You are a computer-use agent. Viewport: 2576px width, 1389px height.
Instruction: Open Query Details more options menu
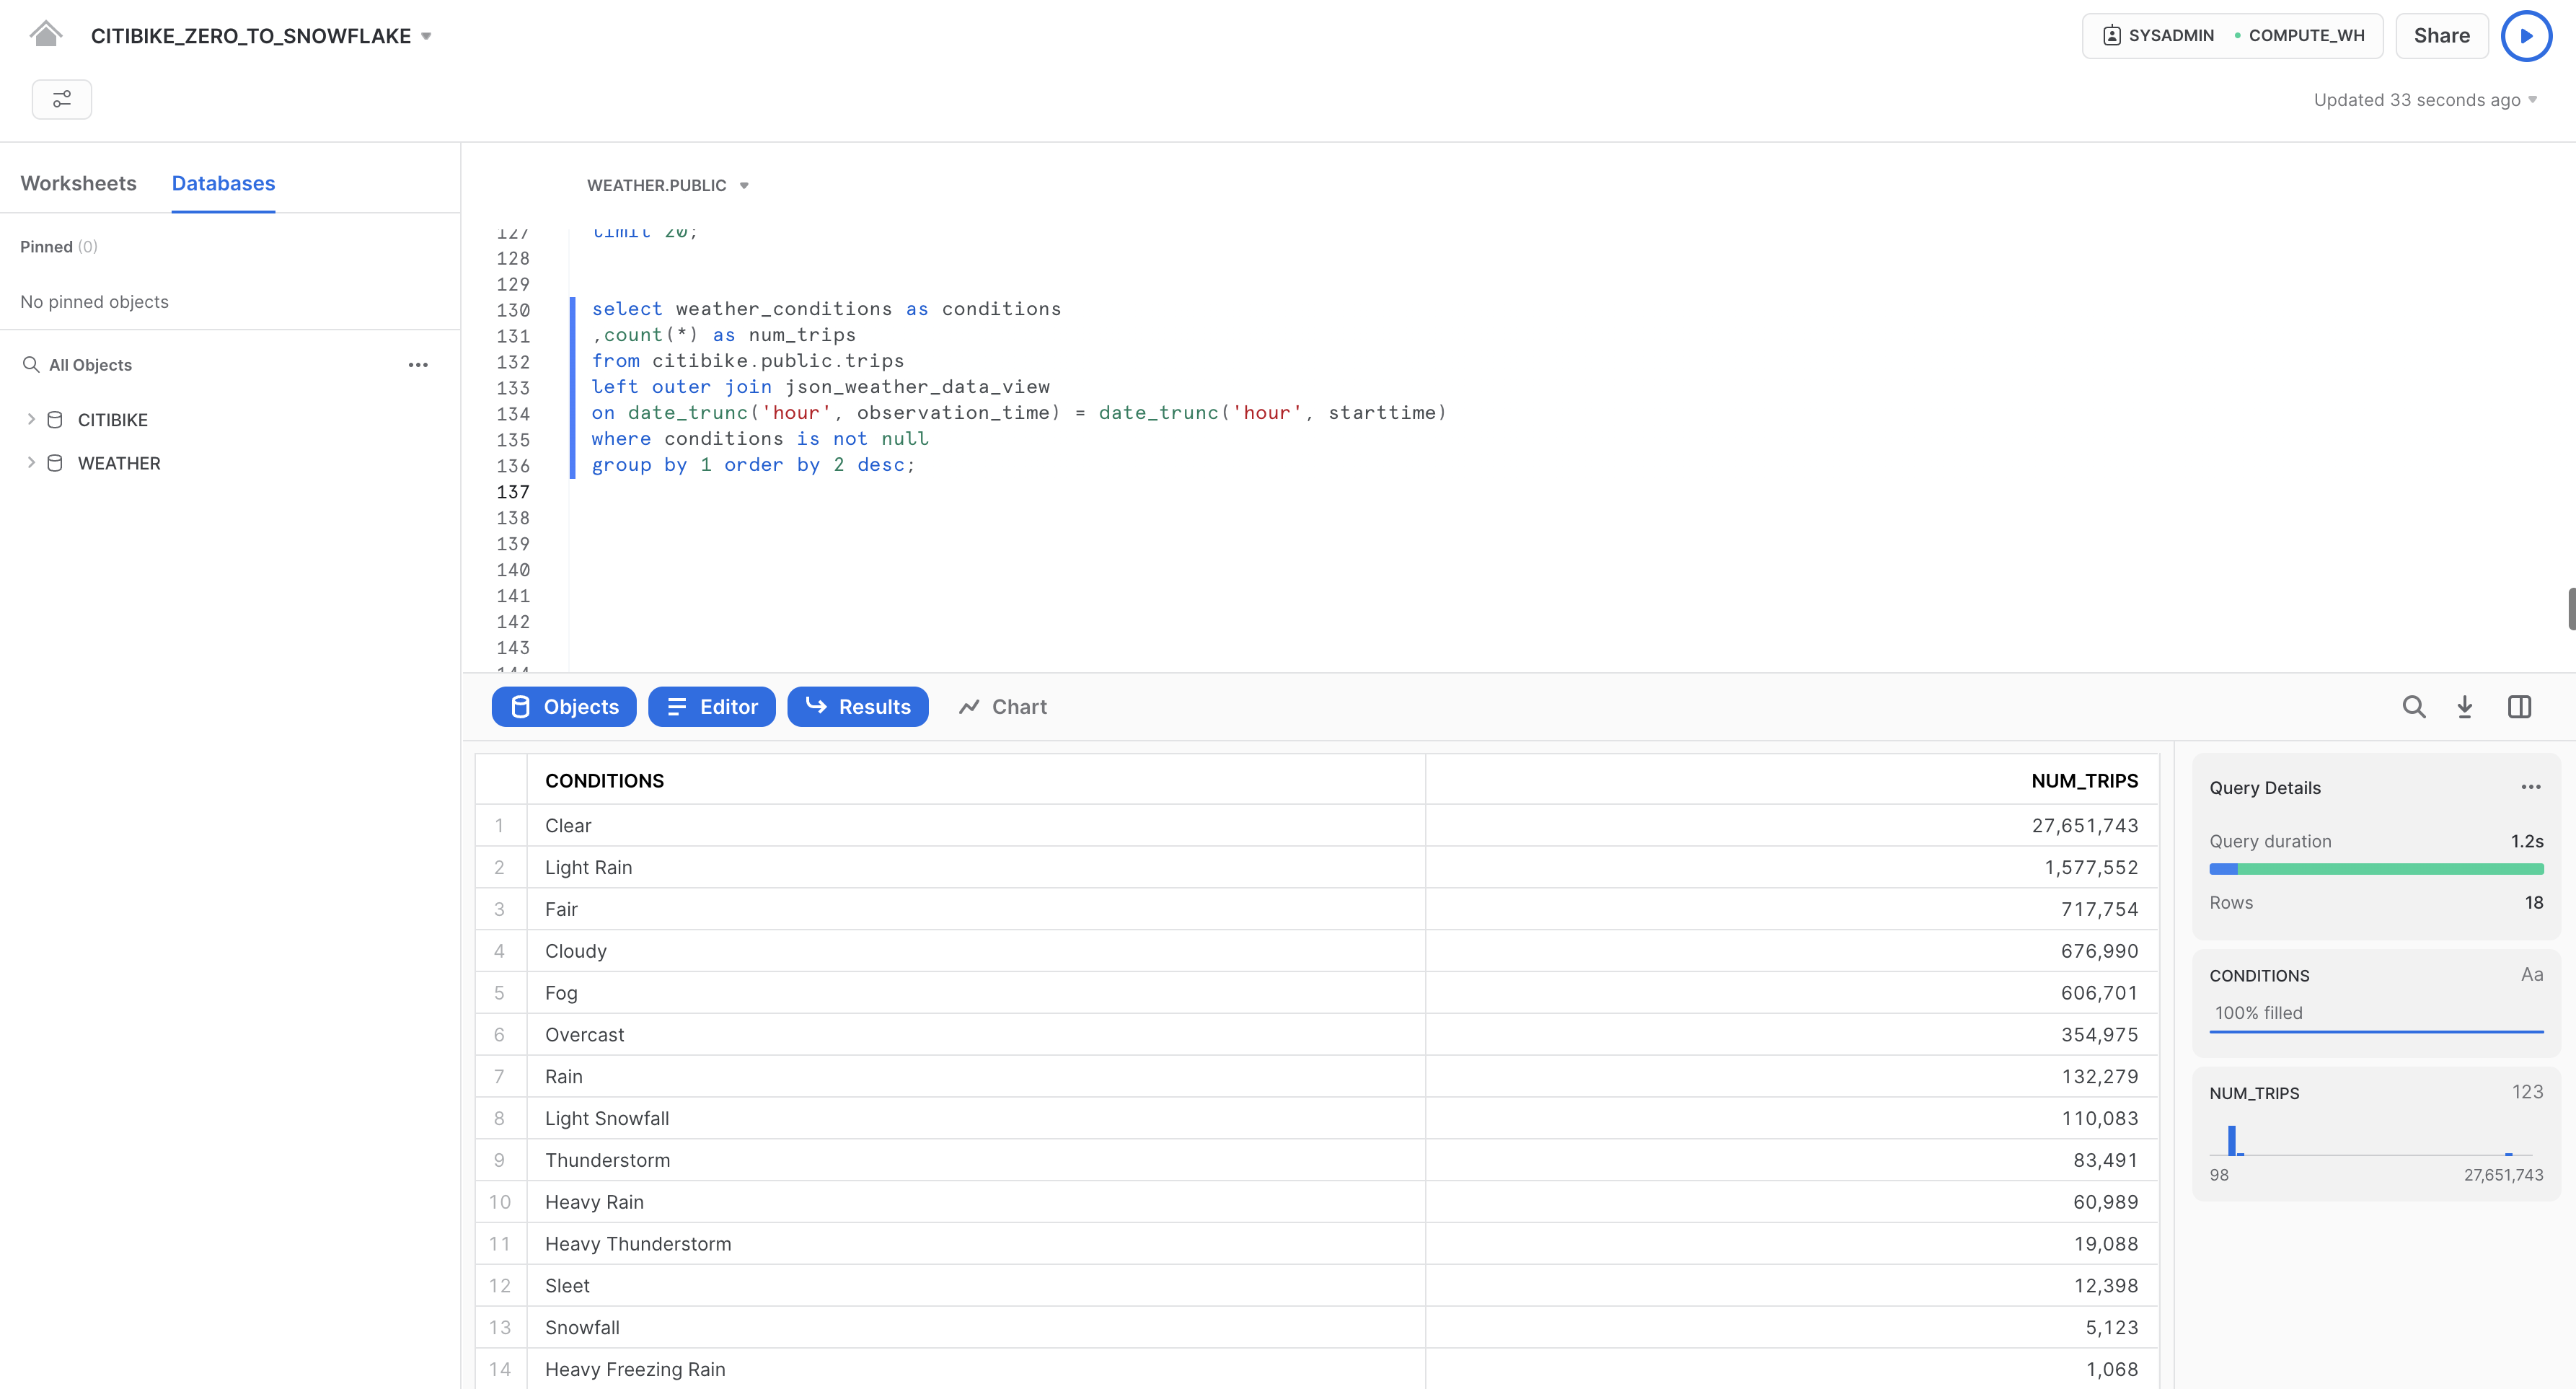pyautogui.click(x=2530, y=787)
